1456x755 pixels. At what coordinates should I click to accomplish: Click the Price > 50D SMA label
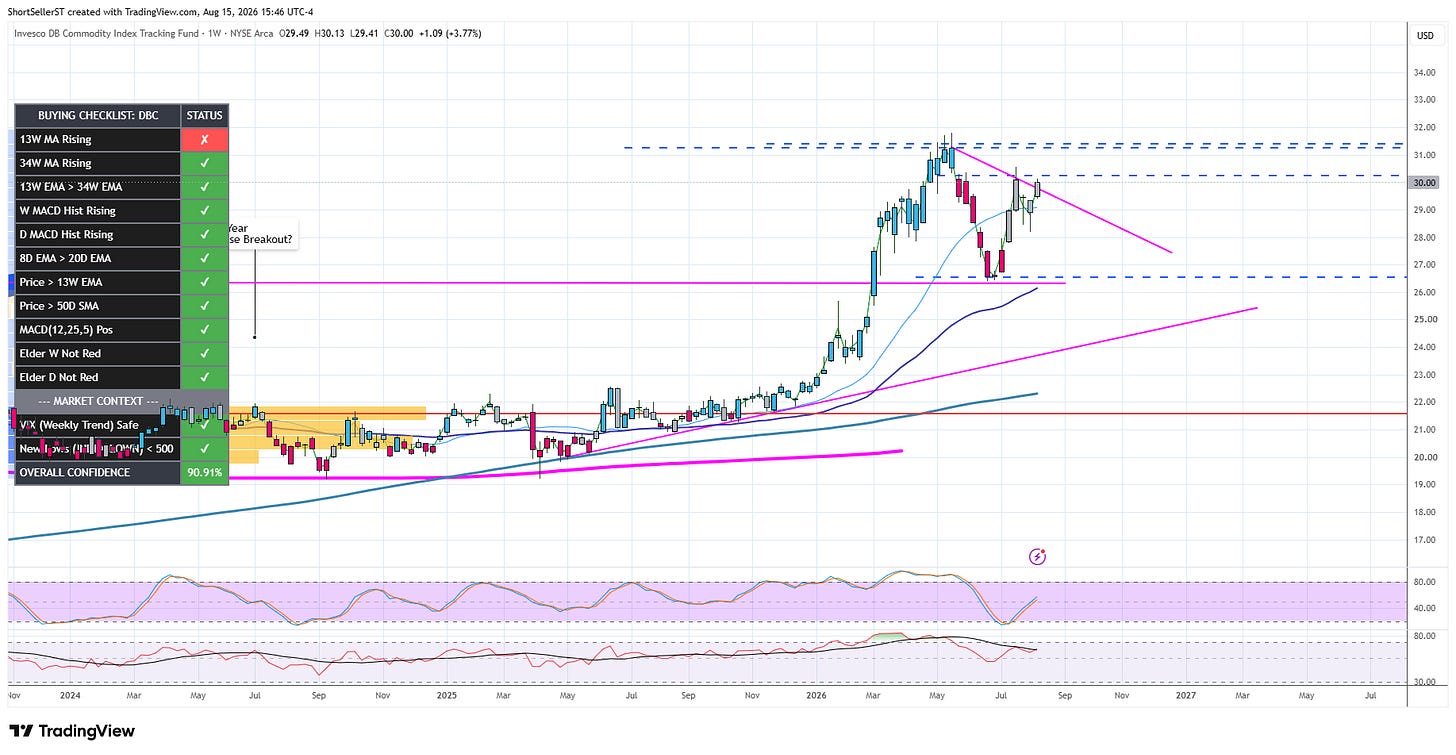point(60,306)
